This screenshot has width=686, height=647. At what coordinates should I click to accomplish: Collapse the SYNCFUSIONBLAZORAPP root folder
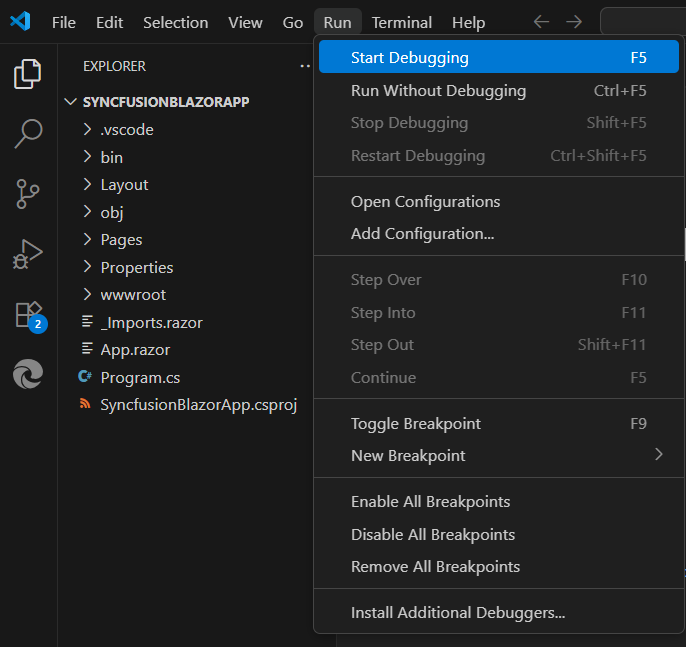pos(165,102)
